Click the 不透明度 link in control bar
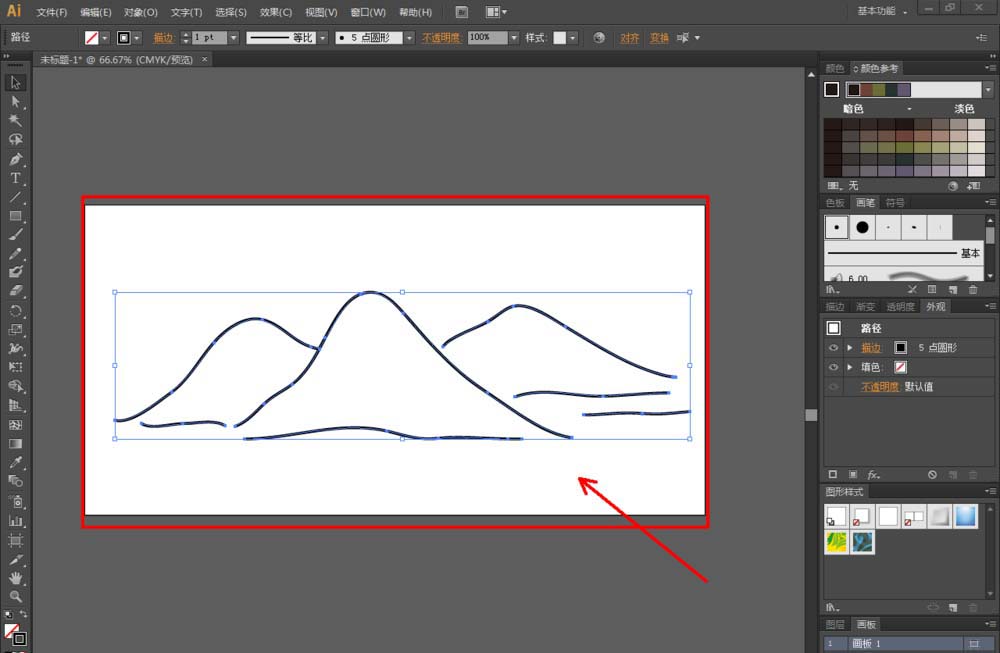1000x653 pixels. click(x=441, y=38)
